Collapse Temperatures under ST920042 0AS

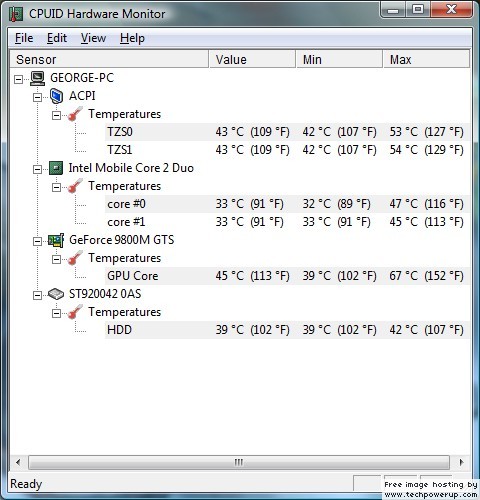tap(56, 313)
